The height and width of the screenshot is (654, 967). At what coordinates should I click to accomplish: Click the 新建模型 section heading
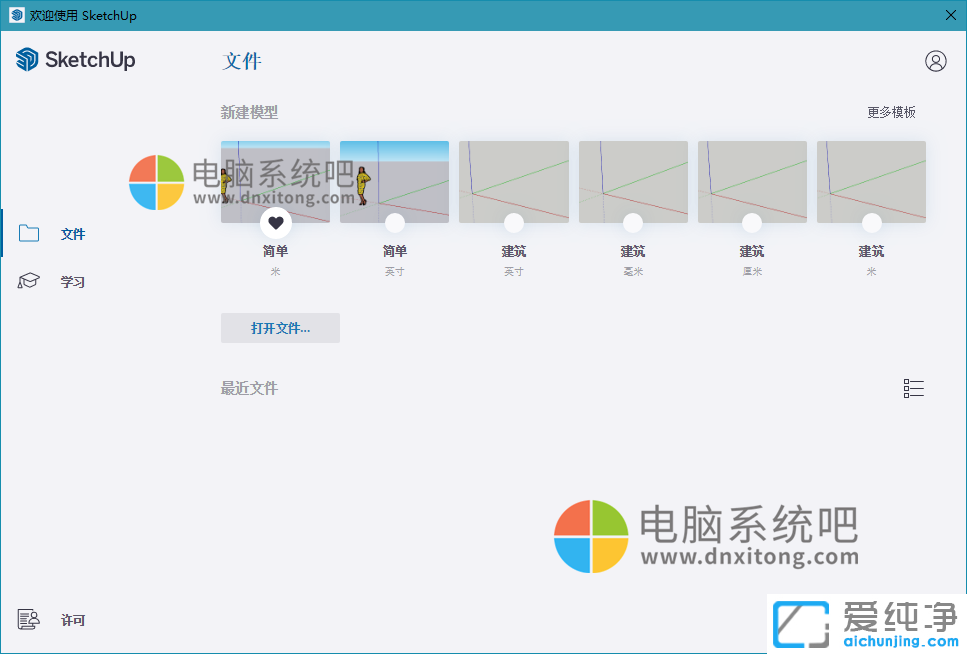pos(249,112)
